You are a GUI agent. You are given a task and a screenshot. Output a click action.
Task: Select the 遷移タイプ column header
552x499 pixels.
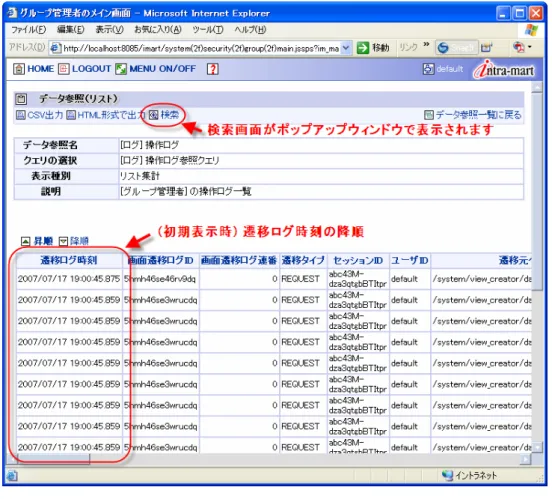(303, 261)
